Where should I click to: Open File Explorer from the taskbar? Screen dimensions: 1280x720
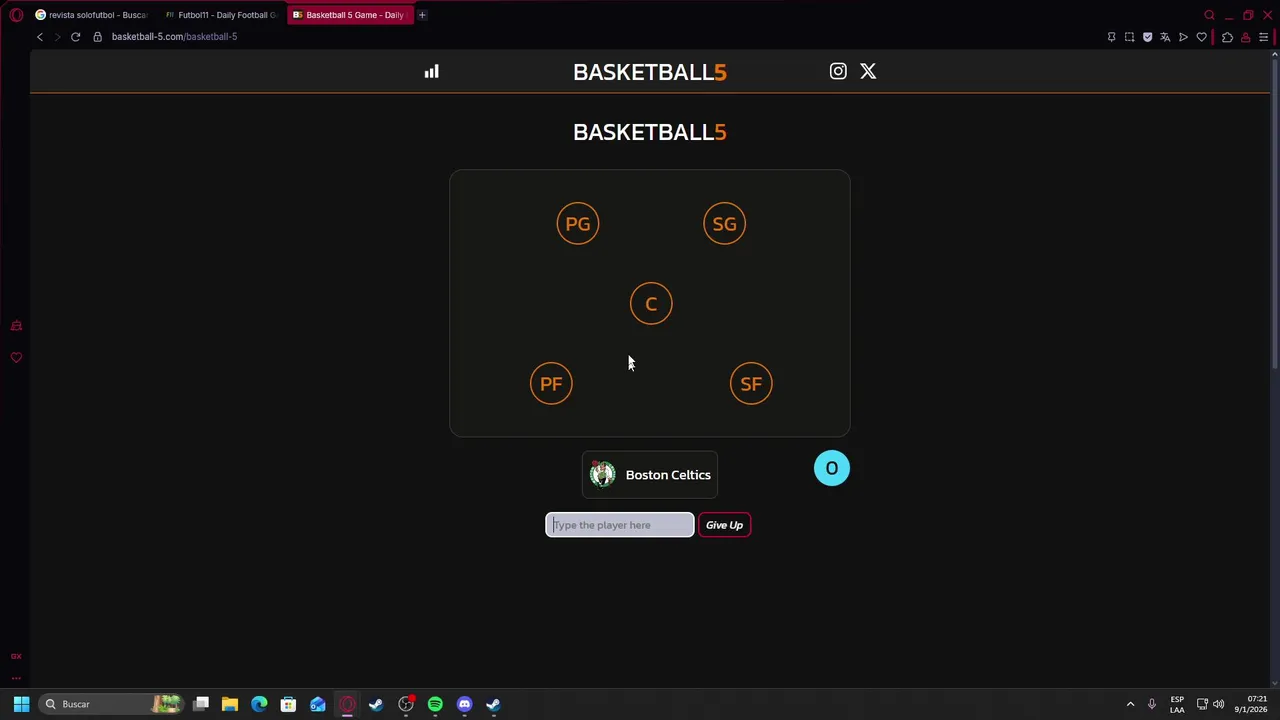[230, 704]
